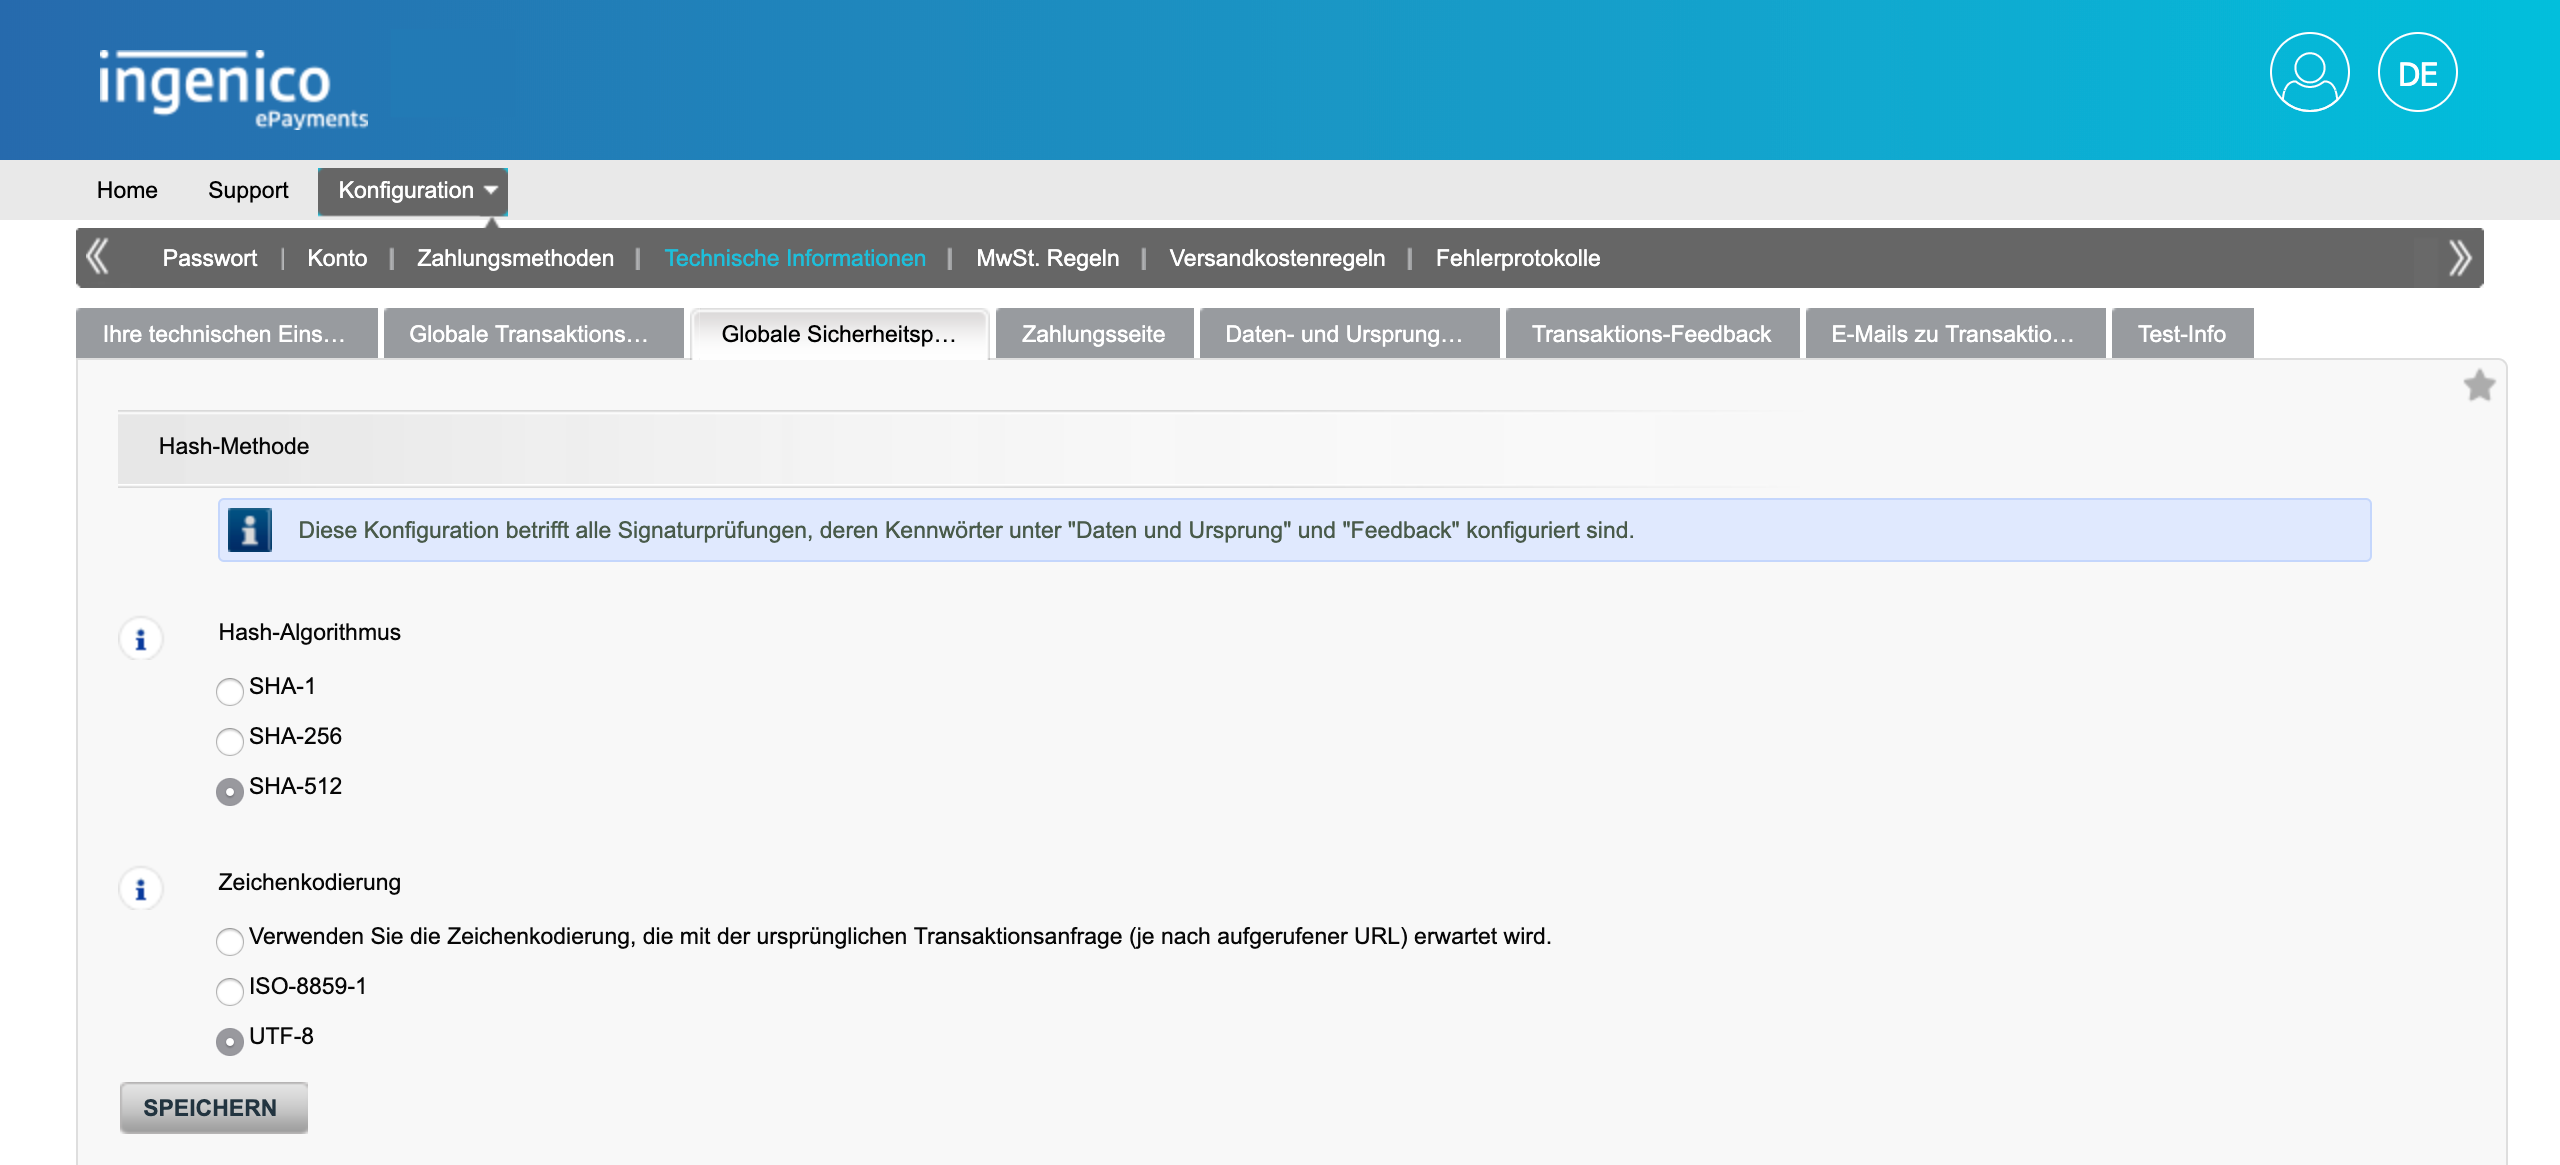Add page to favorites with star icon
Viewport: 2560px width, 1165px height.
click(2479, 386)
